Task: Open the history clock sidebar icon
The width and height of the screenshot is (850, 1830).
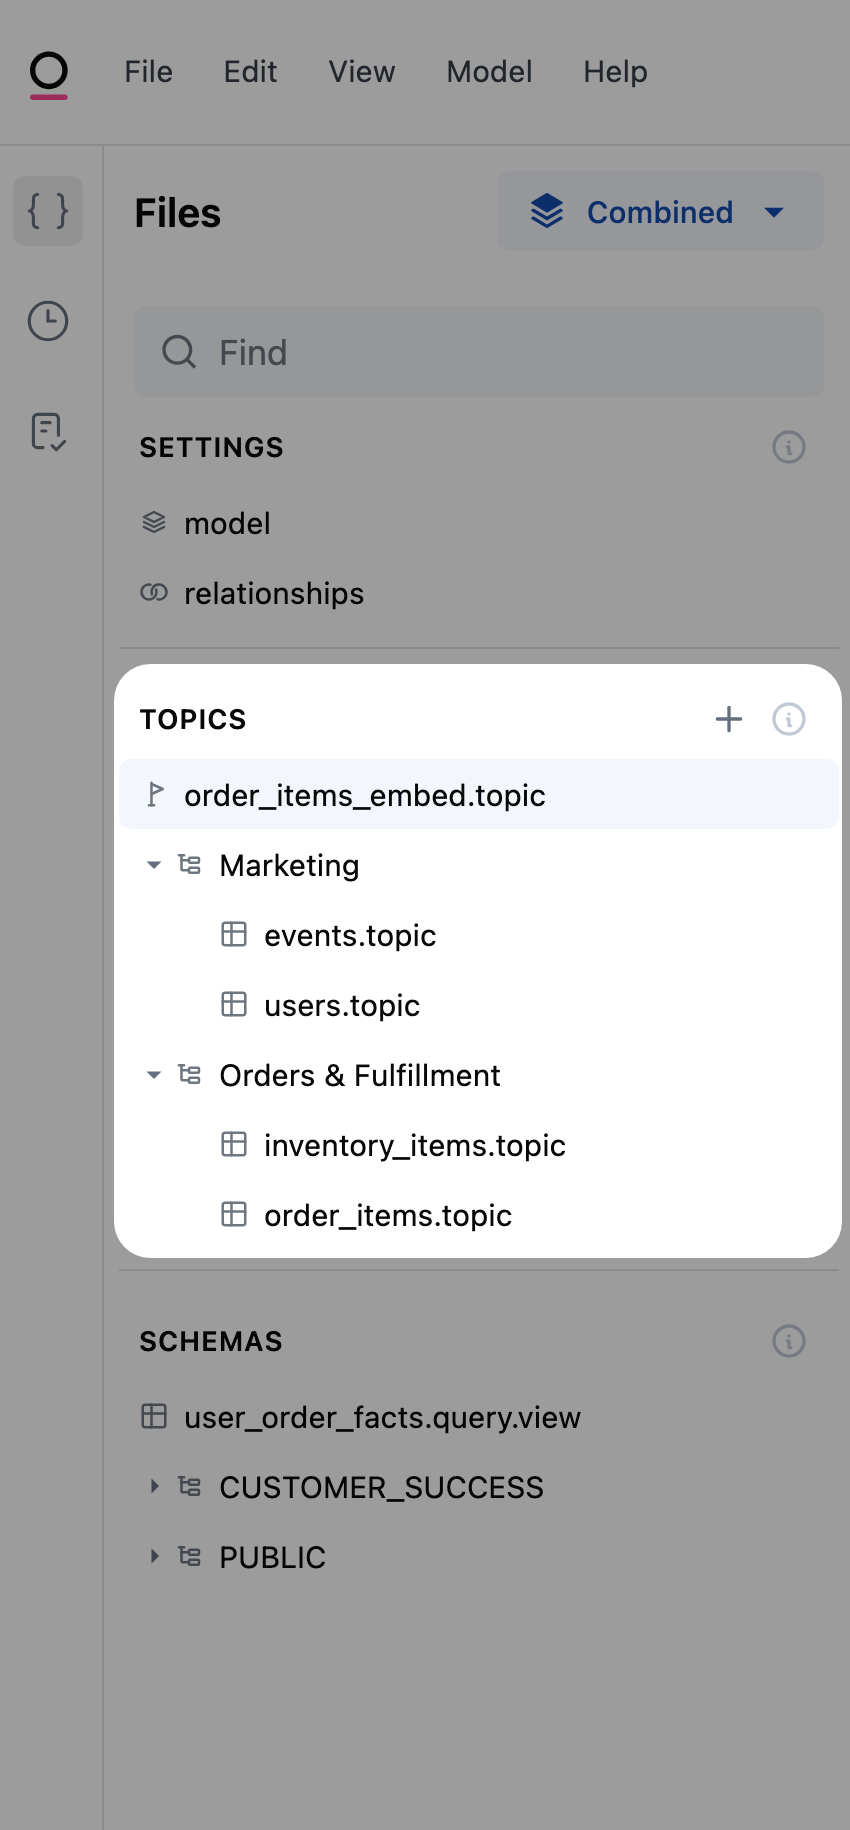Action: click(x=48, y=321)
